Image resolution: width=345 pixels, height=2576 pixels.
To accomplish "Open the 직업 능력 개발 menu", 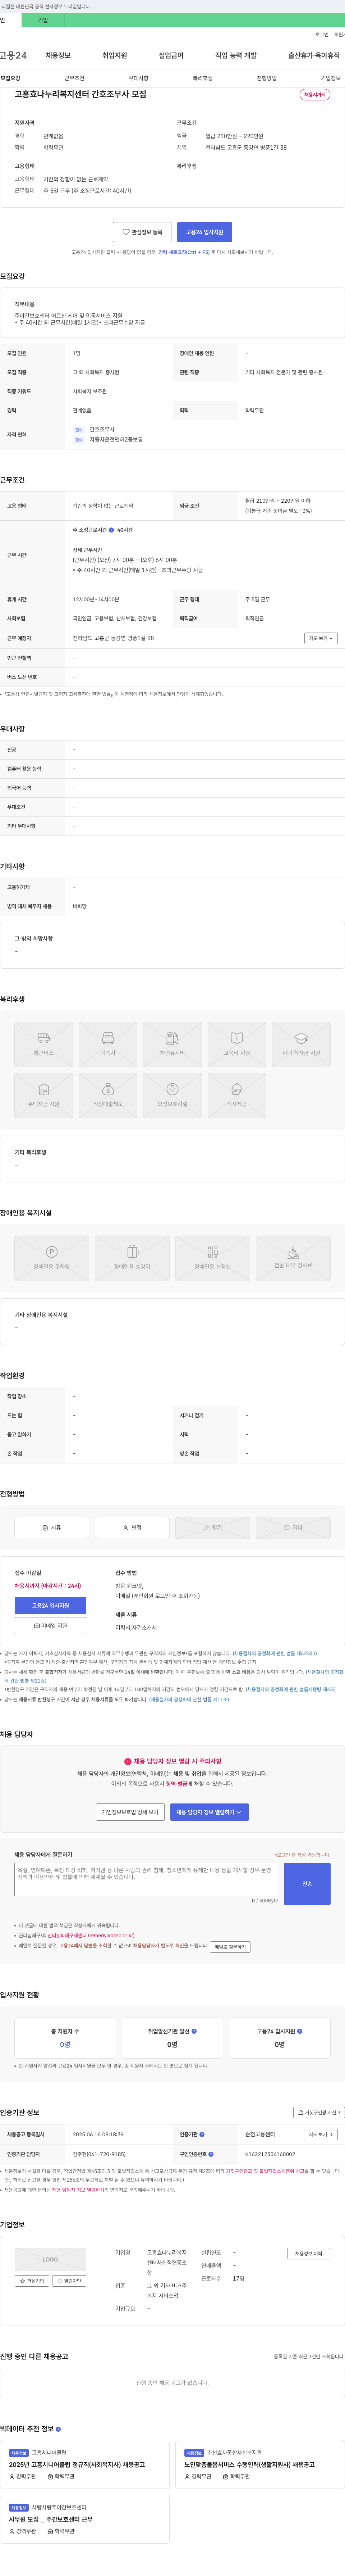I will [236, 56].
